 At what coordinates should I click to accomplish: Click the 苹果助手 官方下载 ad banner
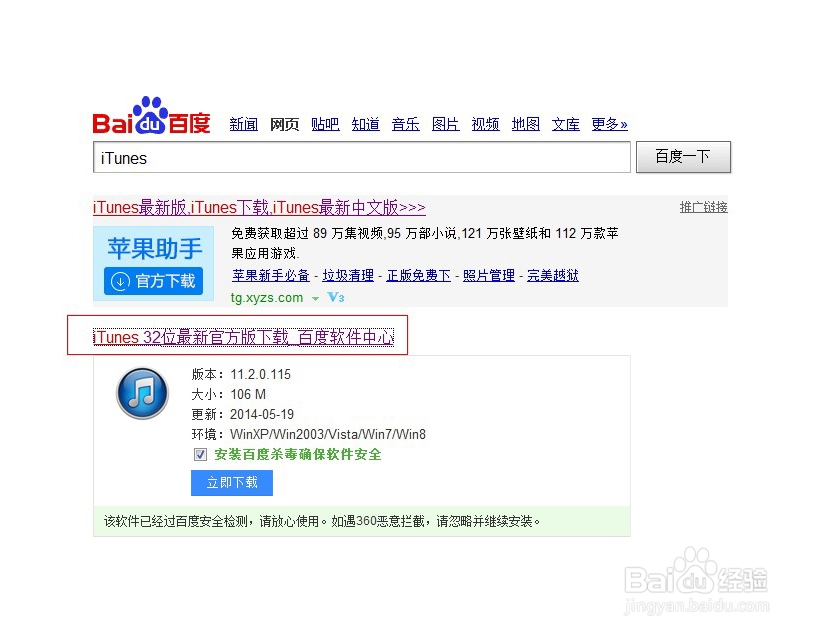tap(154, 263)
